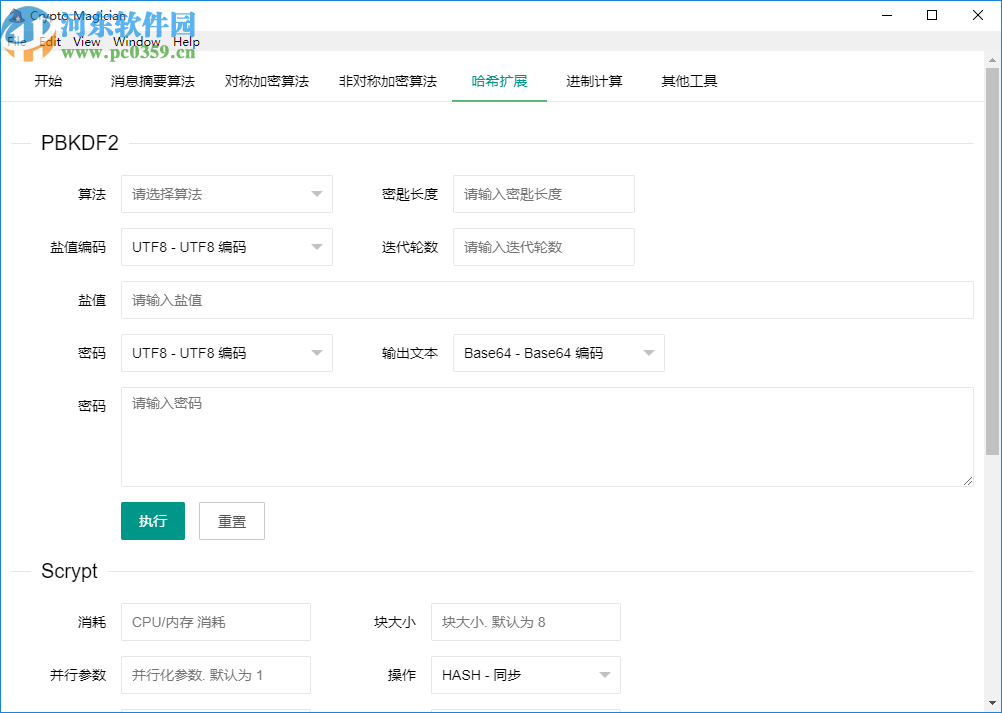Click the up arrow on the scrollbar

pyautogui.click(x=993, y=62)
